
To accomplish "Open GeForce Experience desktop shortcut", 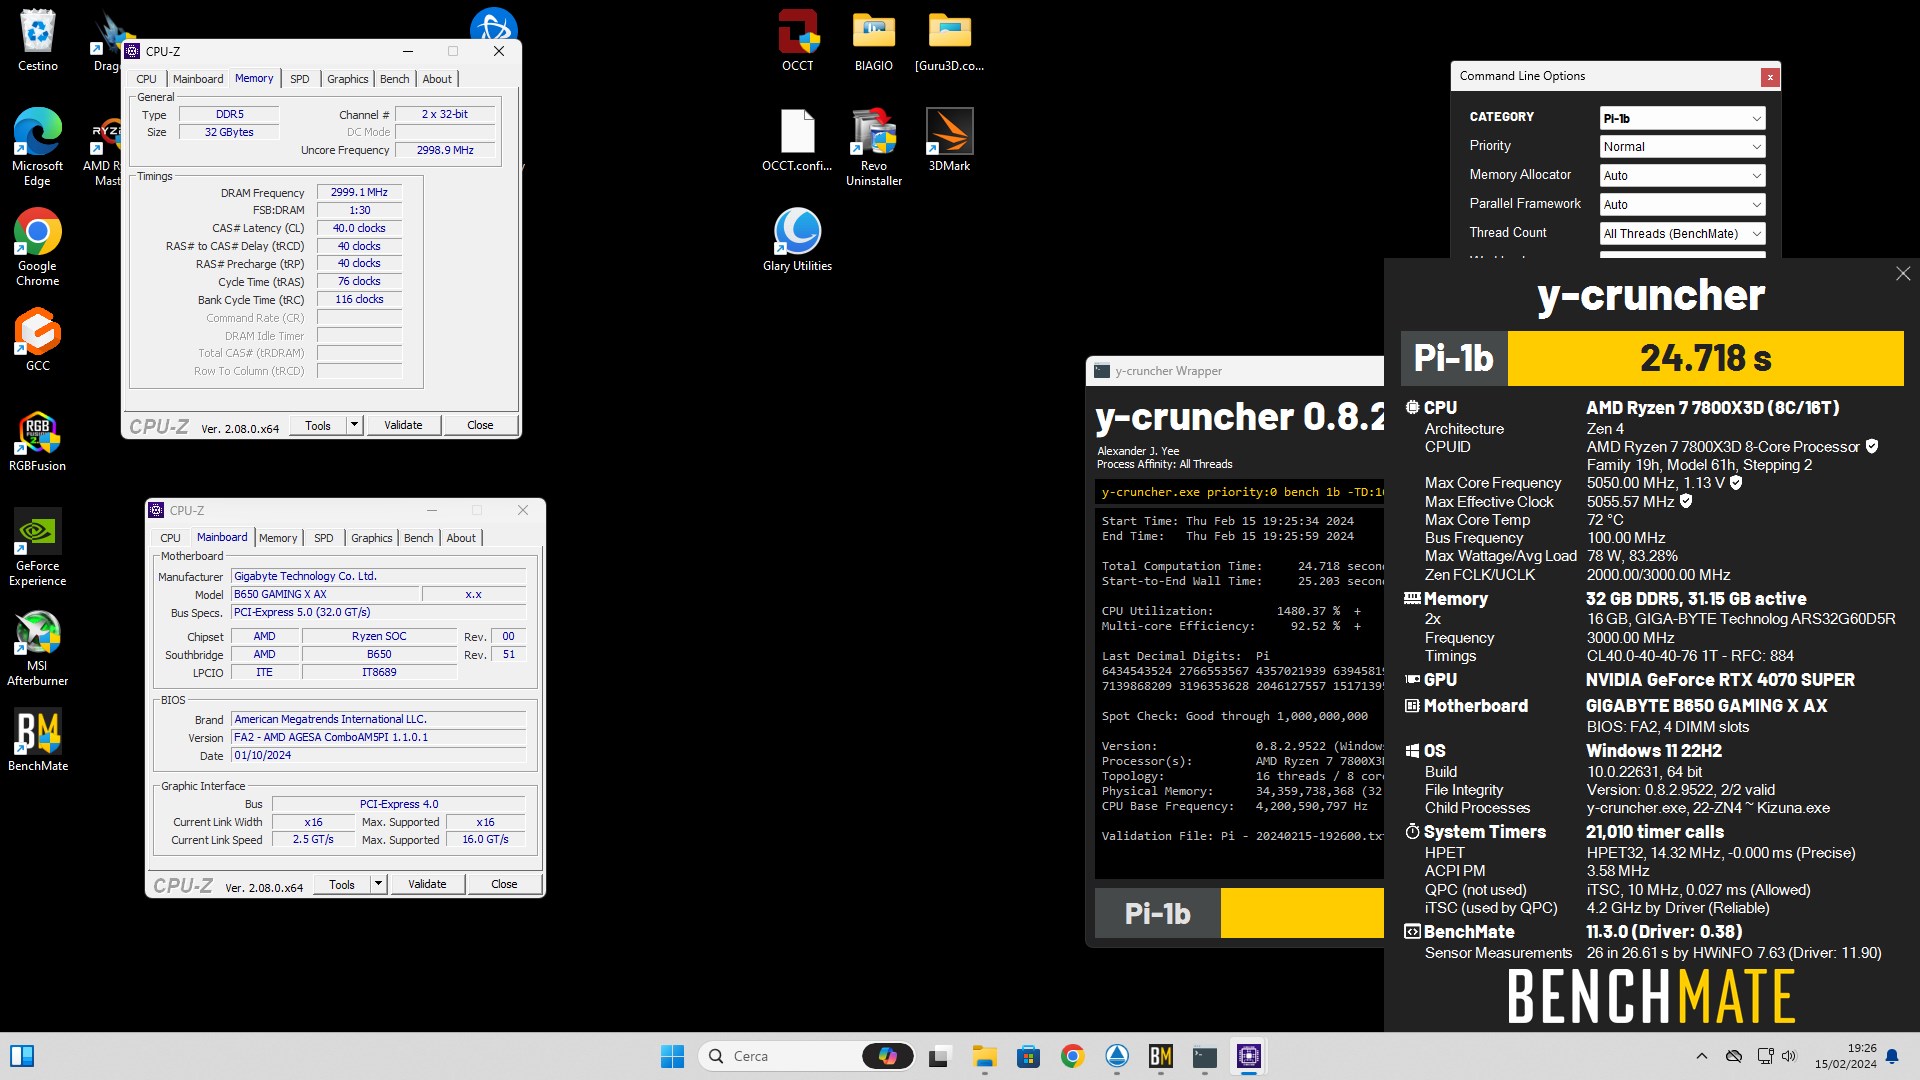I will [x=37, y=547].
